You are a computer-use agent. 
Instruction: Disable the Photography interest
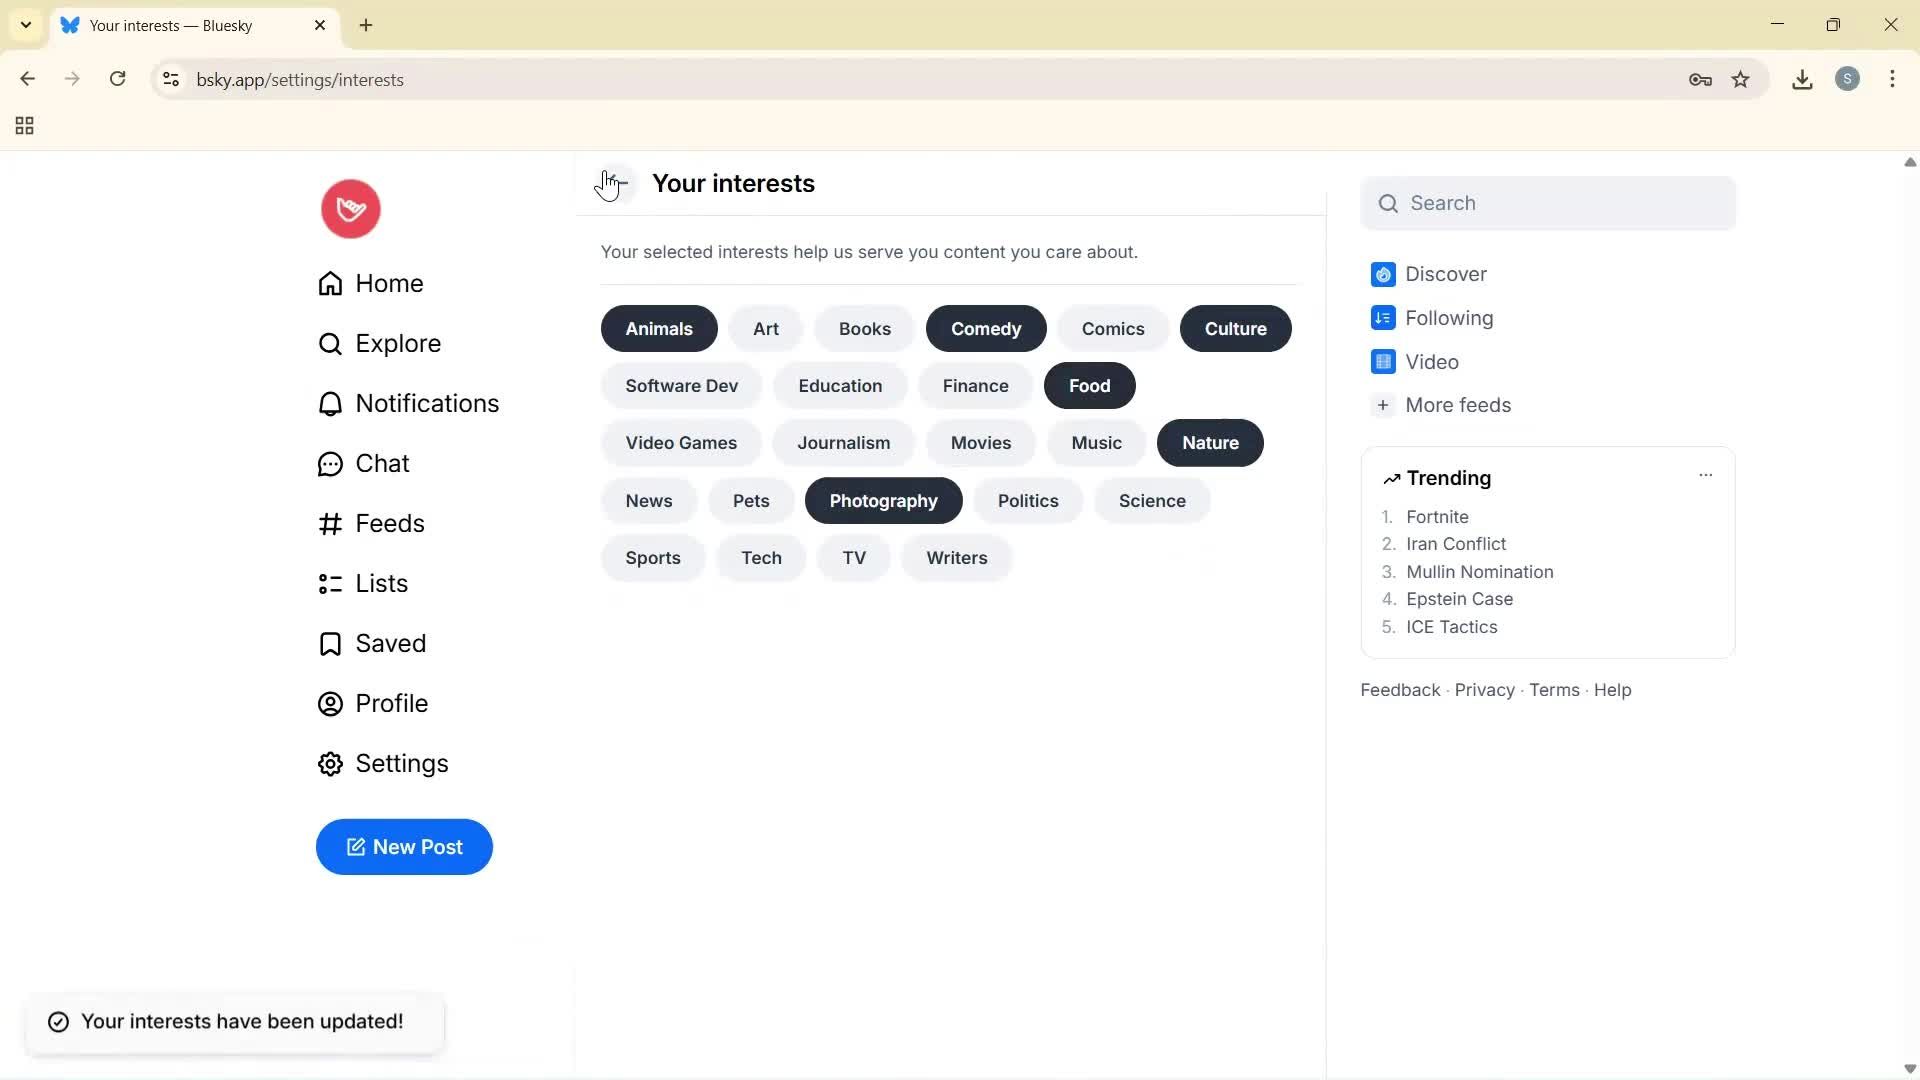883,500
